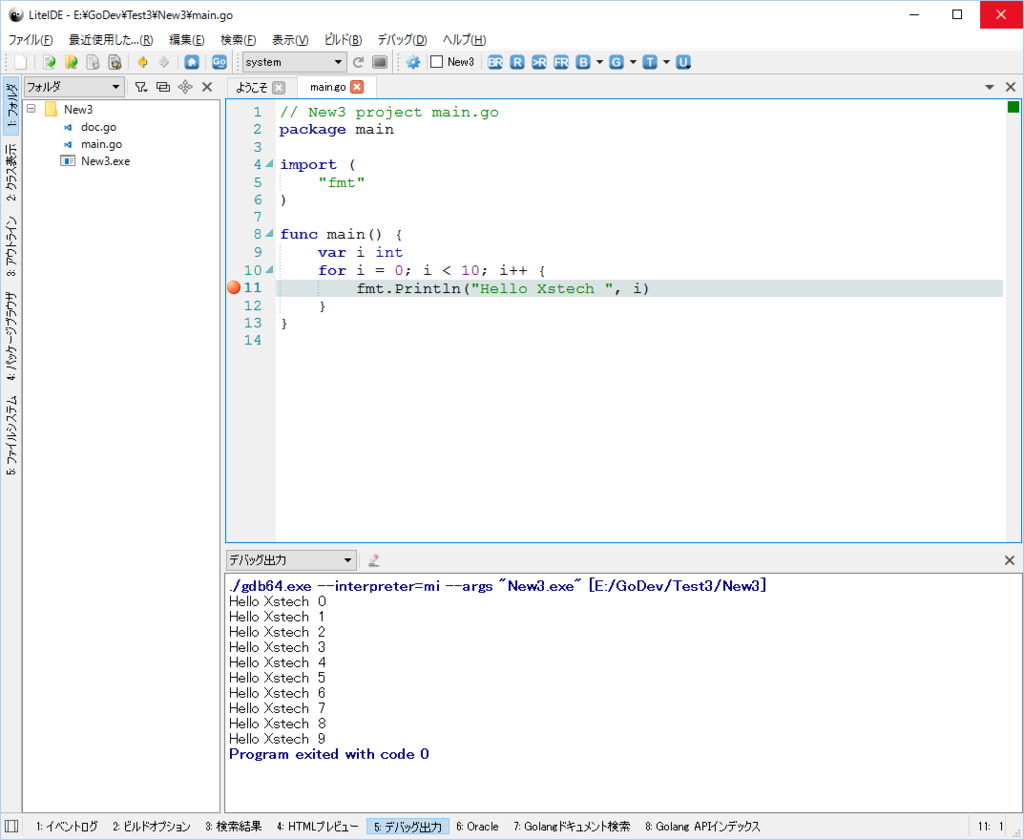
Task: Switch to the ようこそ tab
Action: (251, 87)
